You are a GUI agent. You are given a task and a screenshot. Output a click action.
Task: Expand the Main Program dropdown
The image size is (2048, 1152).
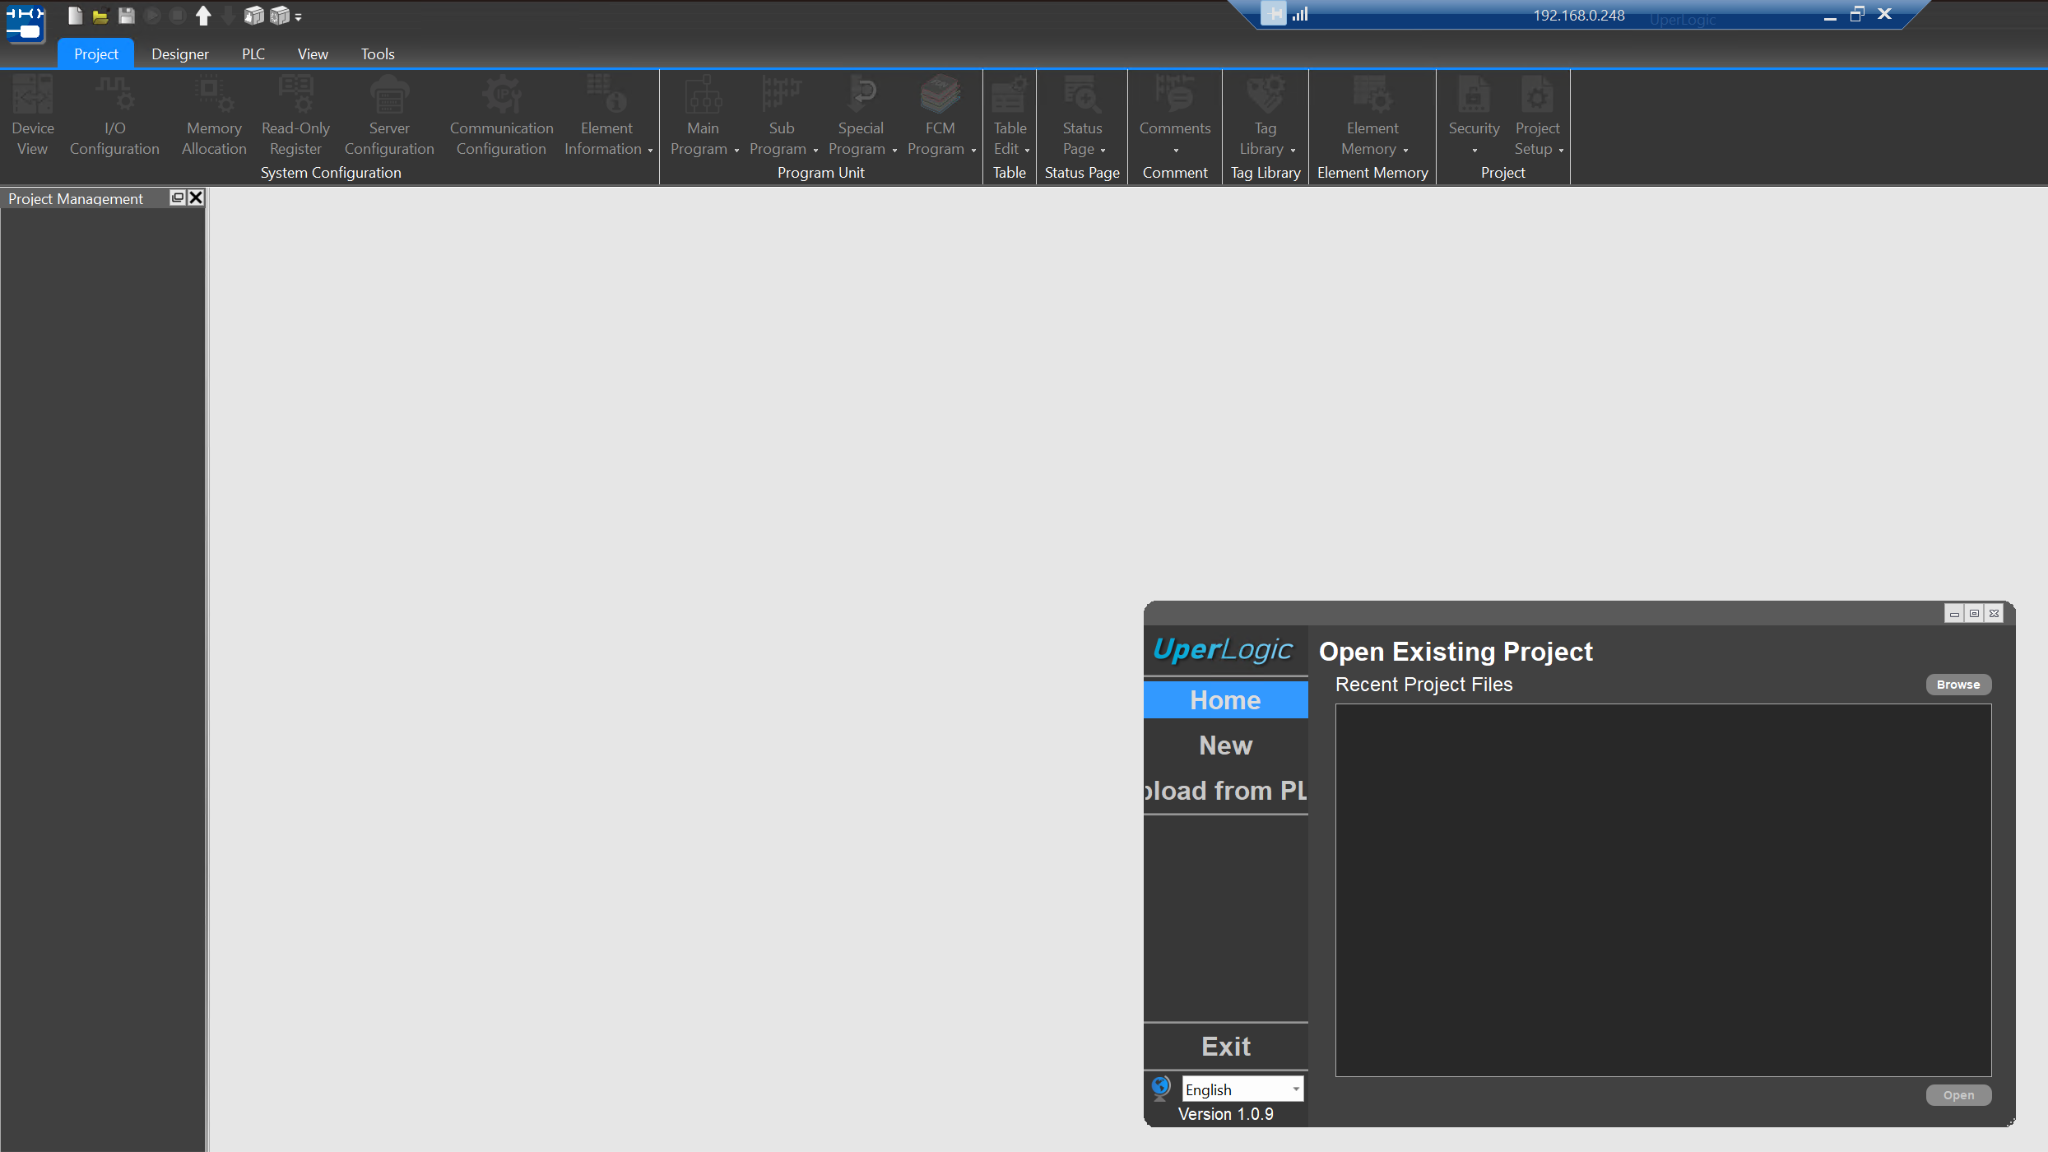pyautogui.click(x=736, y=150)
